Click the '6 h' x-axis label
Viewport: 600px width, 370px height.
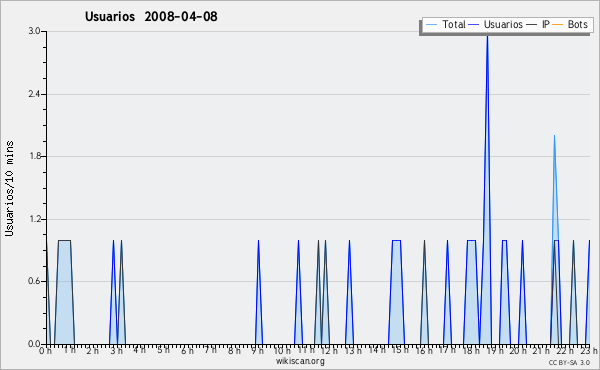click(188, 350)
